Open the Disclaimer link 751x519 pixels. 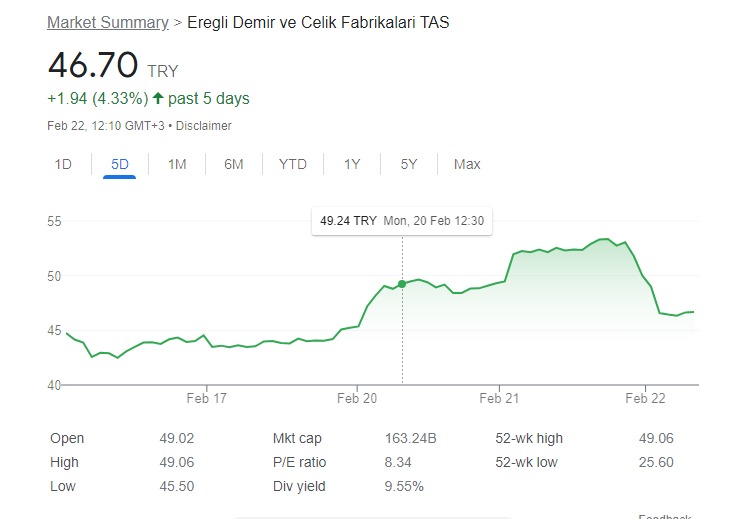pyautogui.click(x=204, y=126)
